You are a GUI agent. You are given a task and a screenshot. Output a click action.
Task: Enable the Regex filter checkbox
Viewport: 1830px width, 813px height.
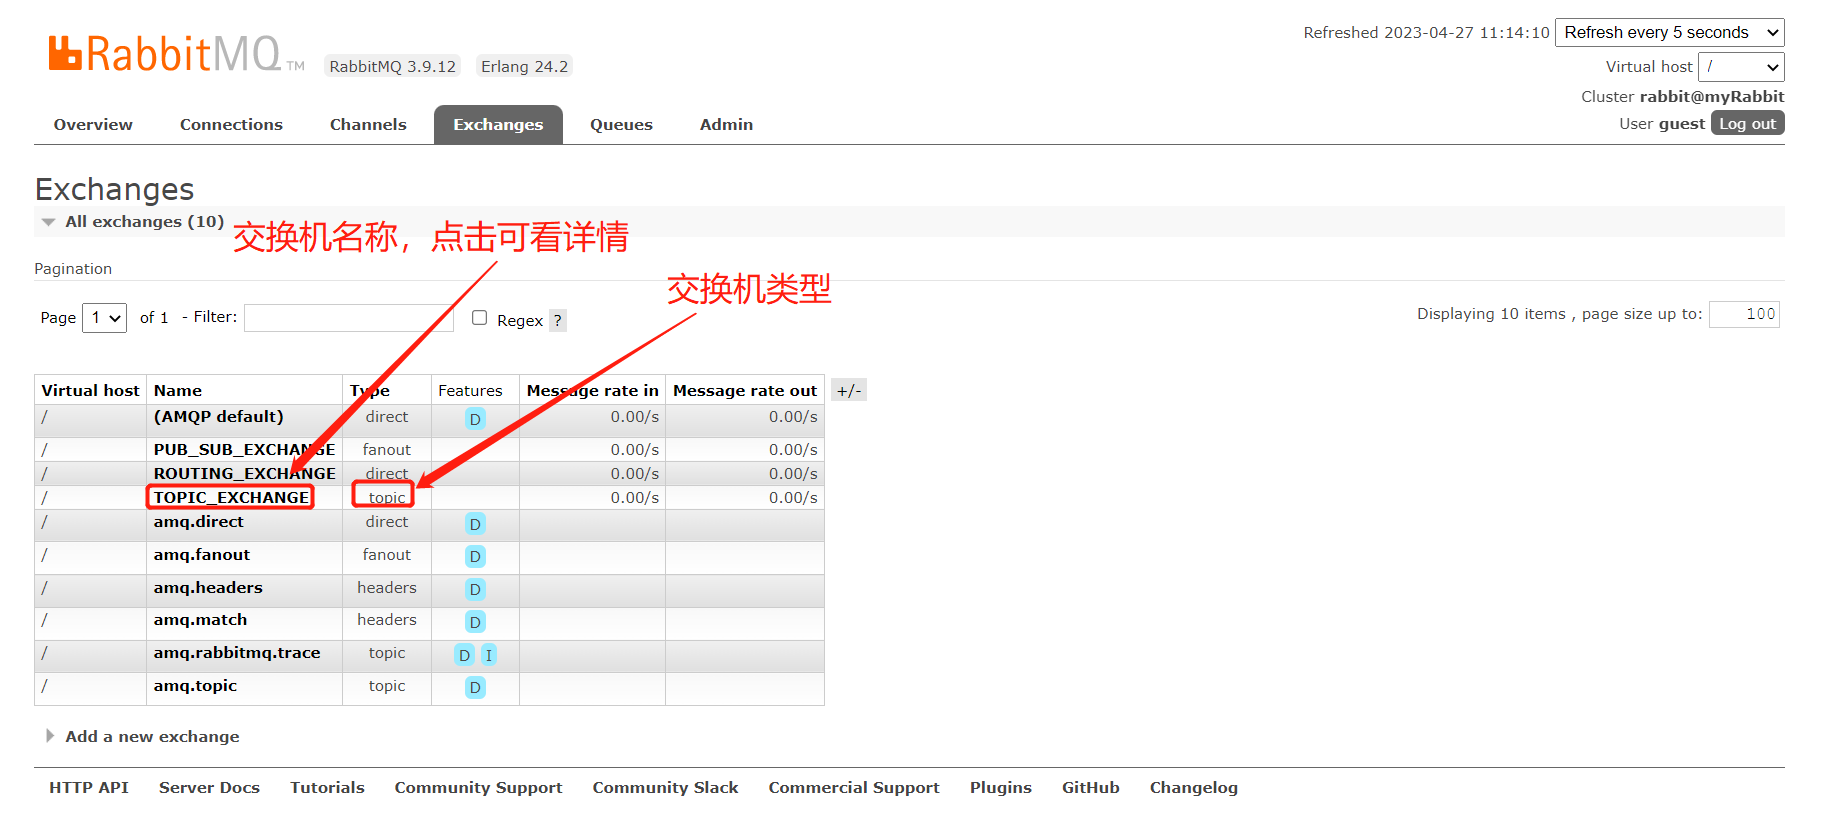click(x=480, y=318)
